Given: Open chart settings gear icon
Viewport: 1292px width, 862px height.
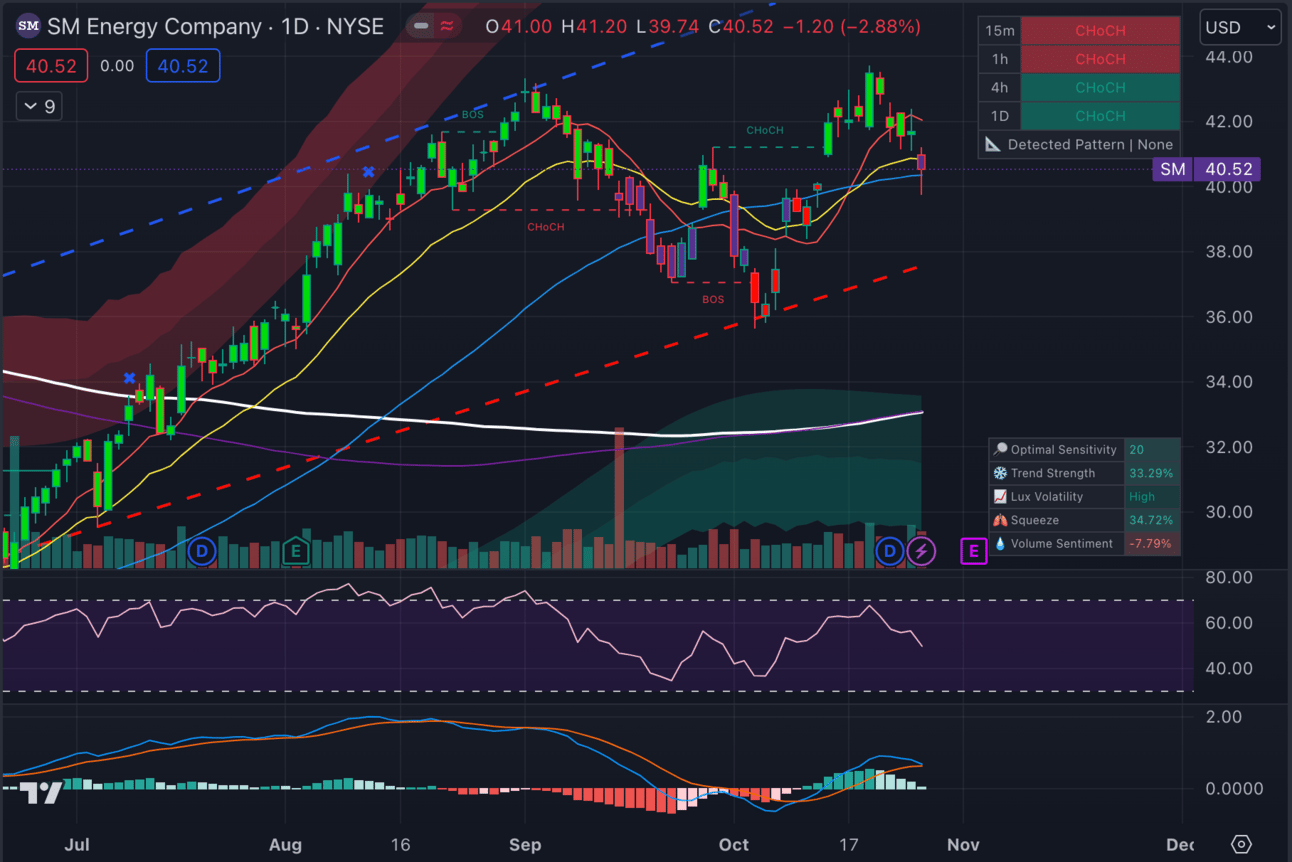Looking at the screenshot, I should (x=1241, y=844).
